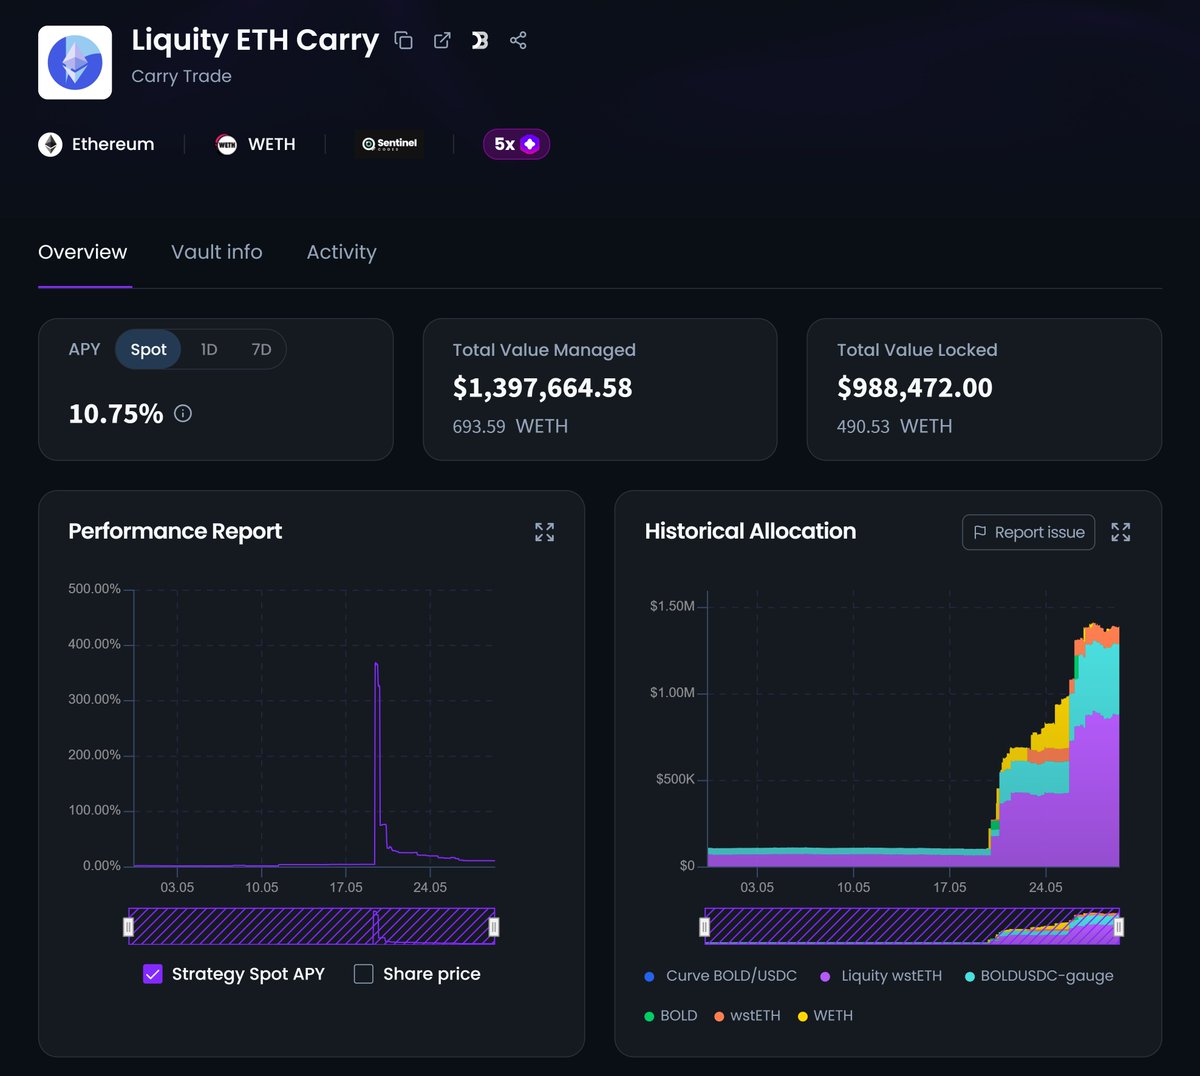Click the DeBank icon in the title row
Screen dimensions: 1200x1076
480,40
